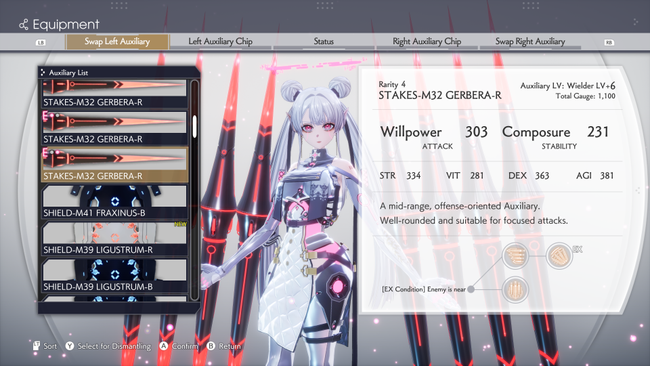Open the Right Auxiliary Chip tab

tap(427, 41)
